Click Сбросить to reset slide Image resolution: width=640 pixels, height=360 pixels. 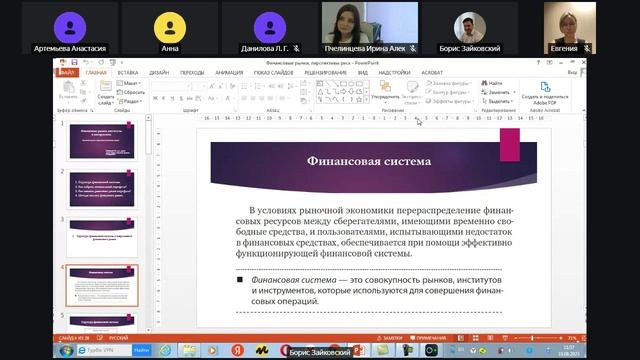tap(131, 92)
